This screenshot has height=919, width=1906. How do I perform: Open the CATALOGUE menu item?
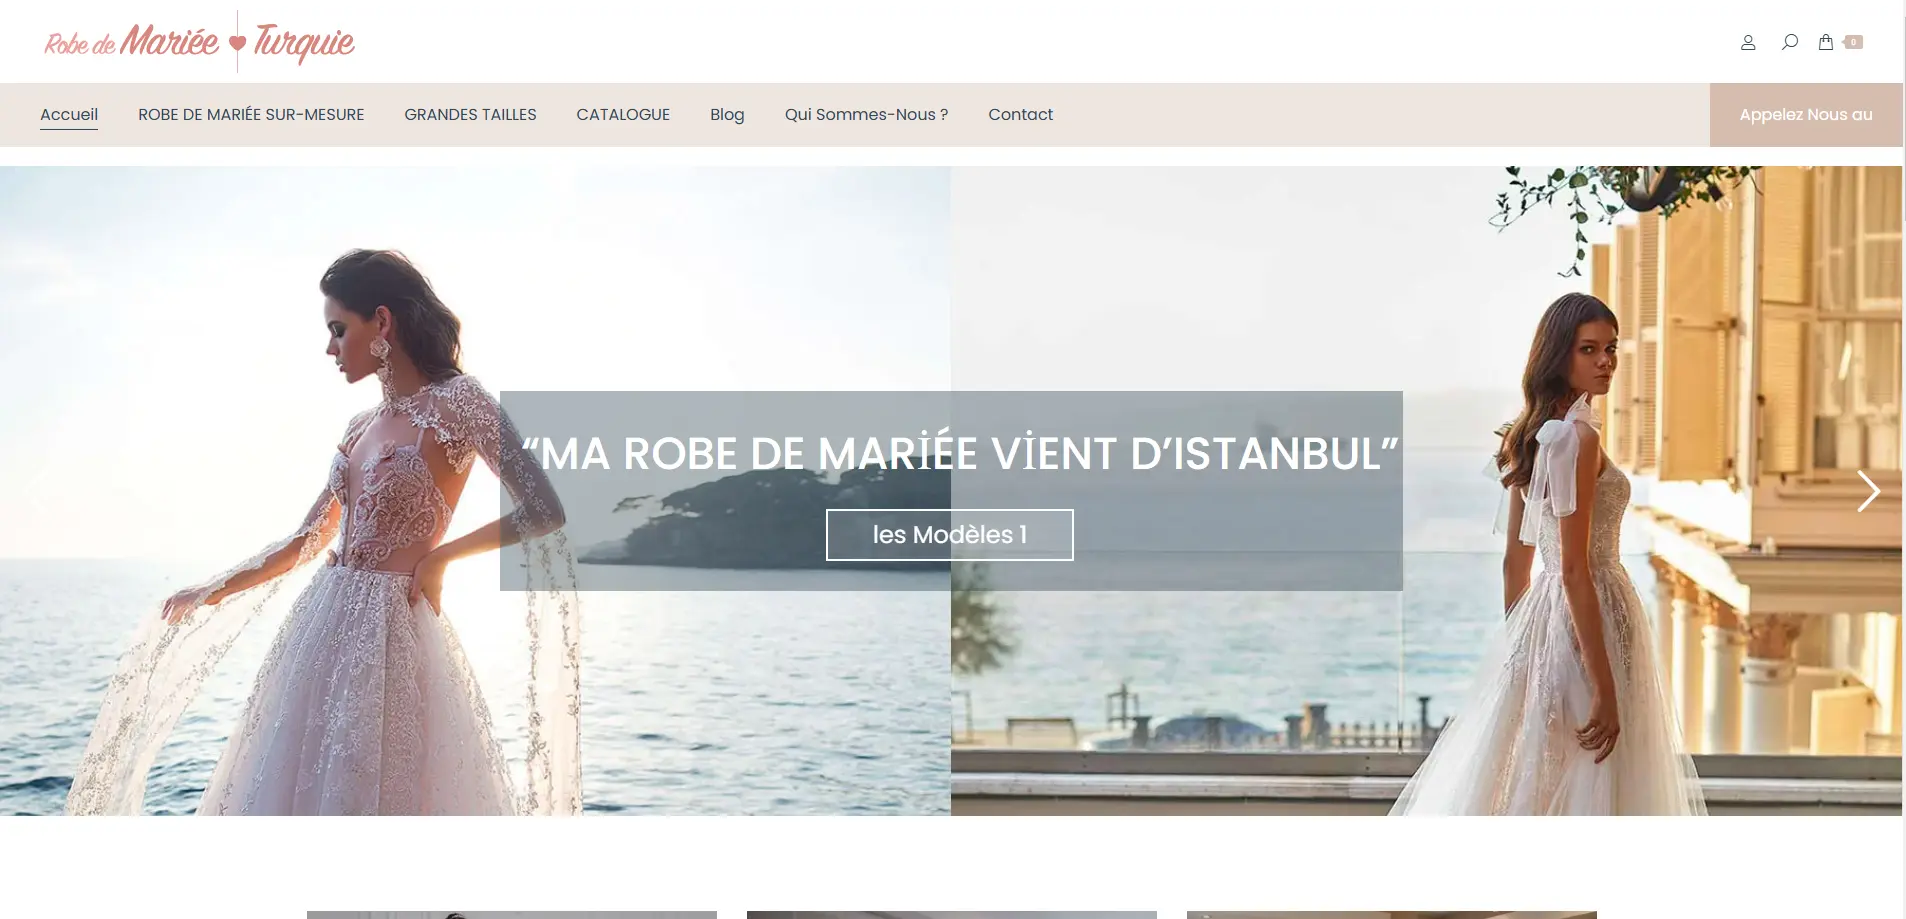click(x=623, y=114)
